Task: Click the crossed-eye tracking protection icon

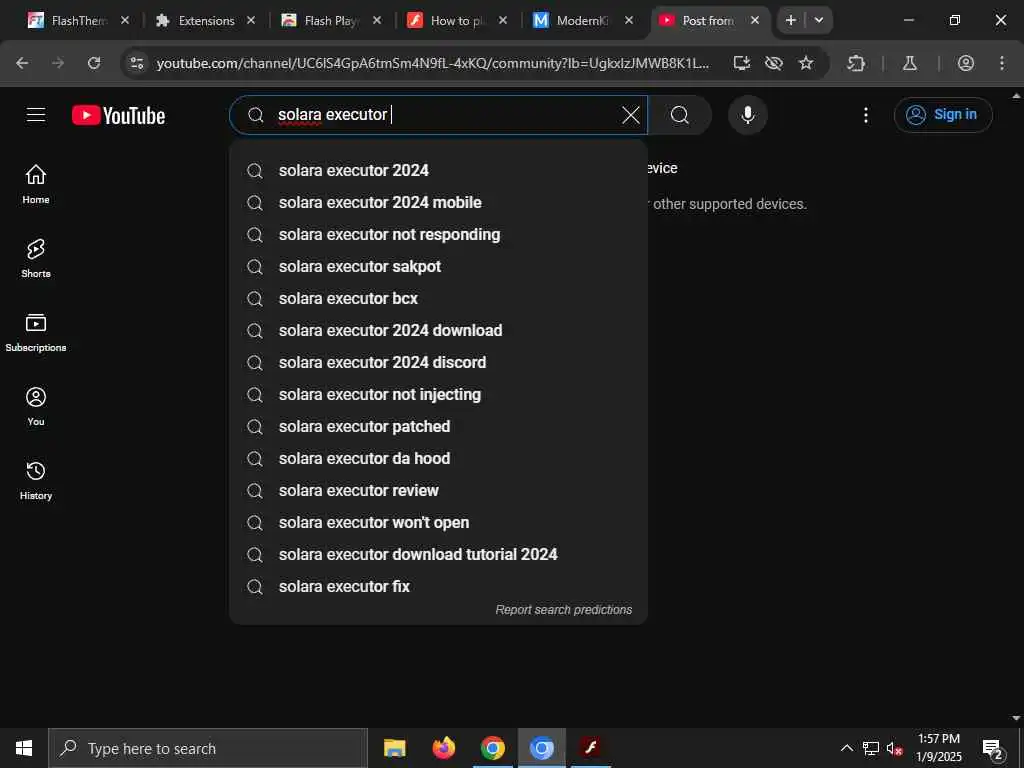Action: point(774,63)
